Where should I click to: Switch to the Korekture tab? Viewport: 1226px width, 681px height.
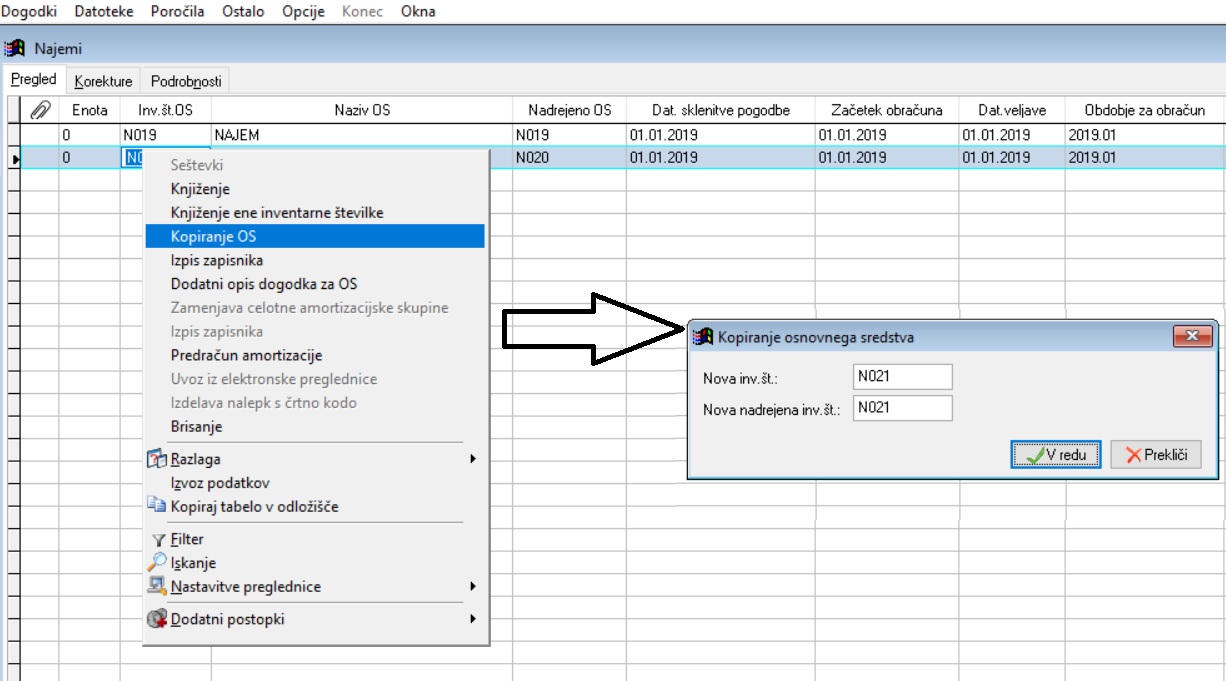click(x=103, y=82)
